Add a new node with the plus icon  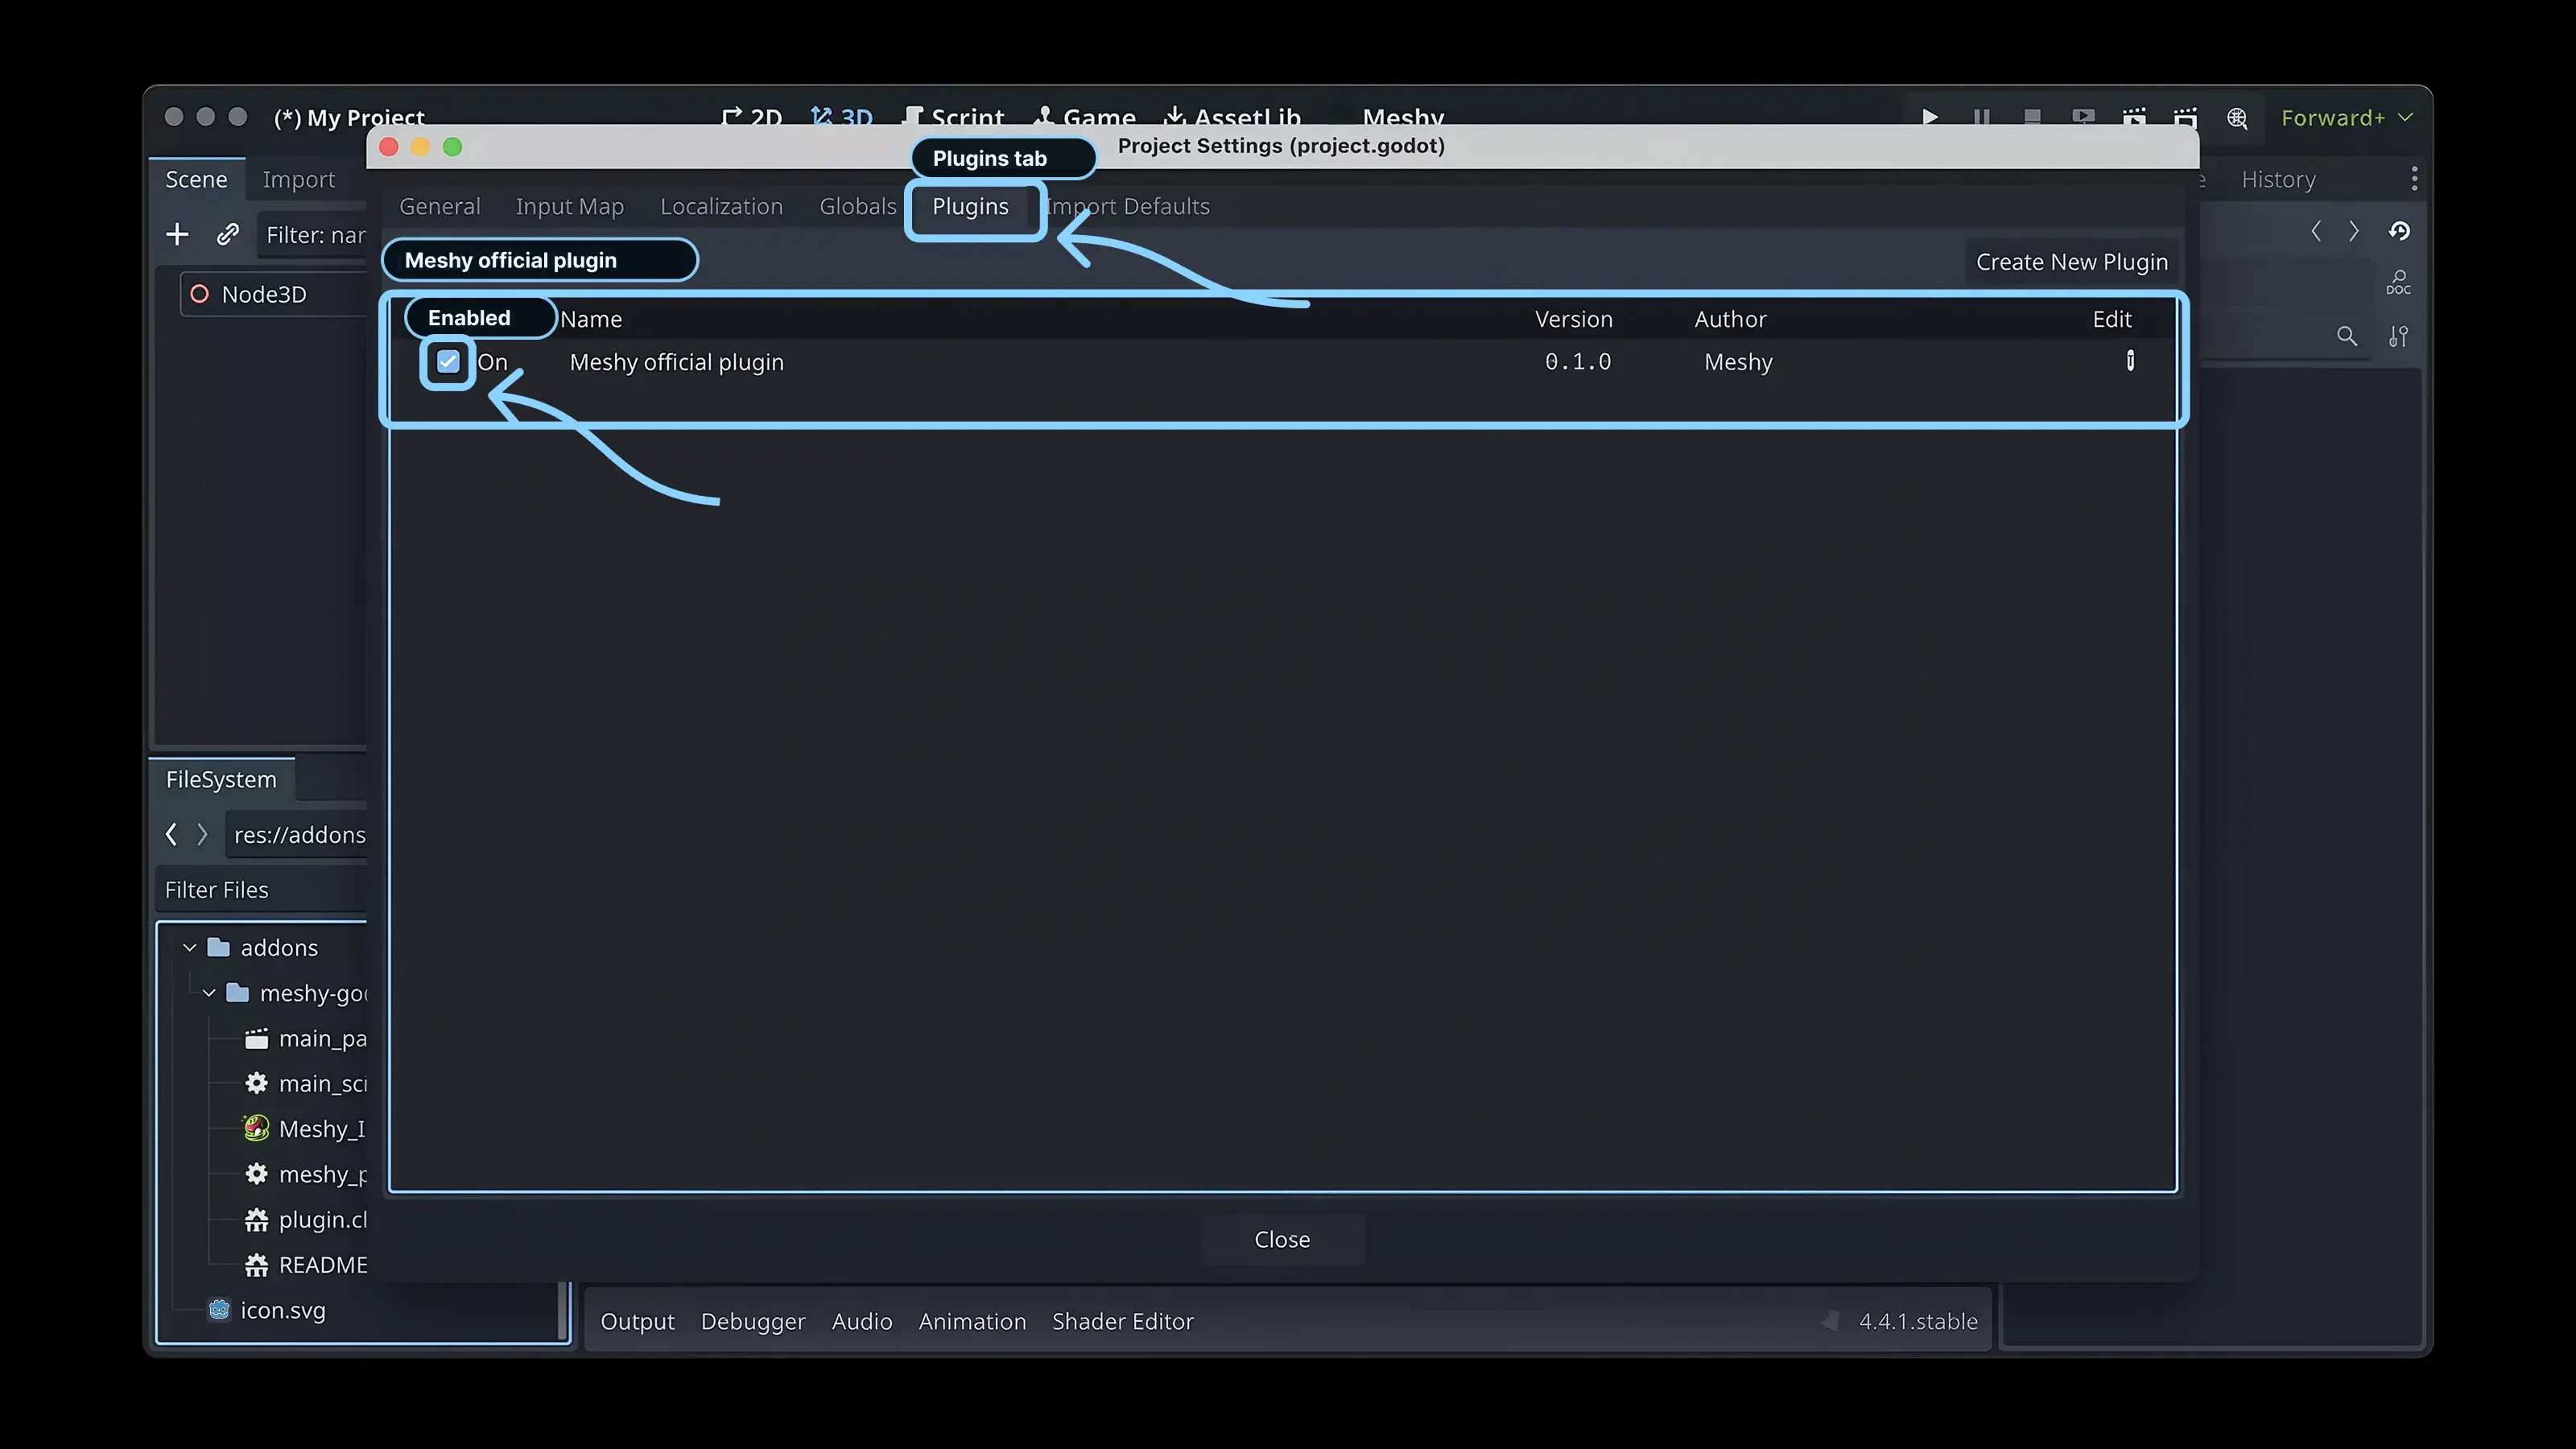click(177, 234)
